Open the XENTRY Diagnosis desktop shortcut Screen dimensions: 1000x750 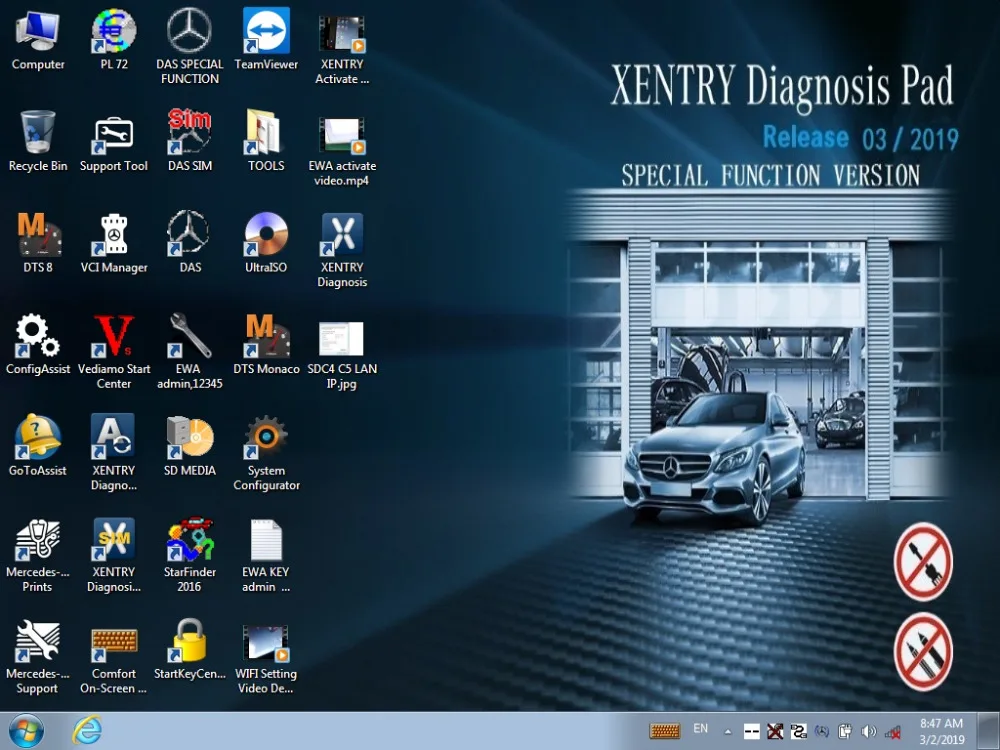tap(342, 250)
